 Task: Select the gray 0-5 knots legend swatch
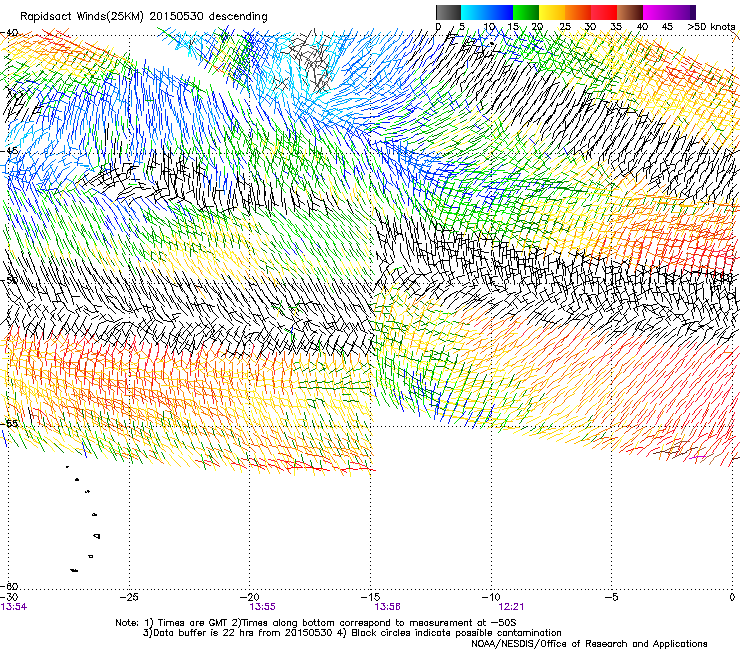tap(448, 12)
